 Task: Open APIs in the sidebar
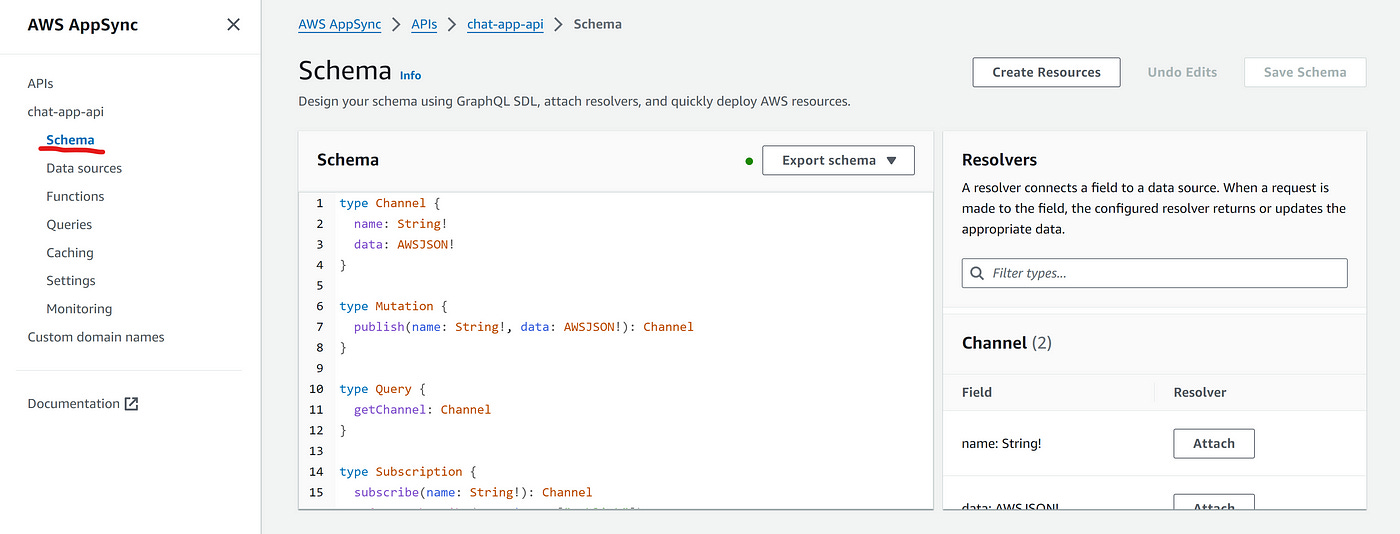(x=40, y=84)
